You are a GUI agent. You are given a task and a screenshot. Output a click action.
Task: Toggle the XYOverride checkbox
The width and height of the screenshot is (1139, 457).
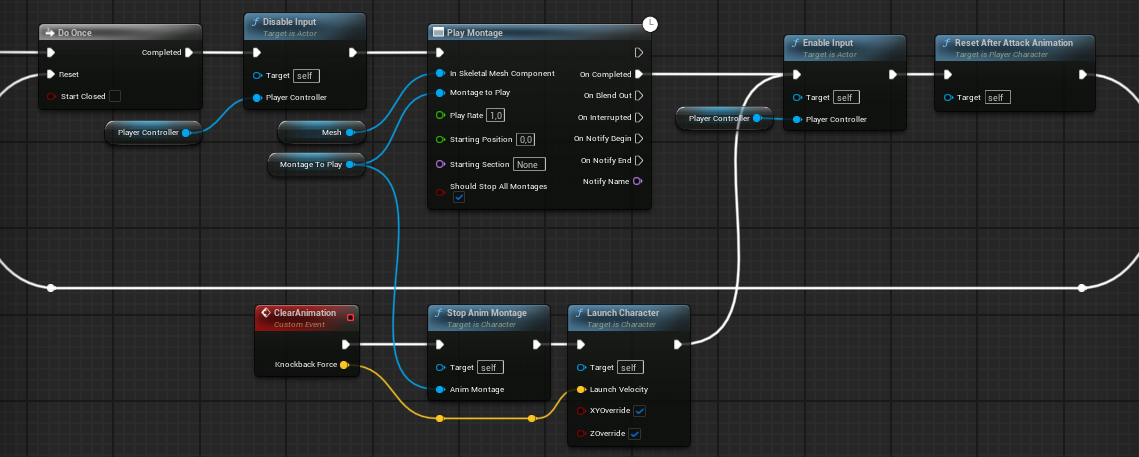639,411
